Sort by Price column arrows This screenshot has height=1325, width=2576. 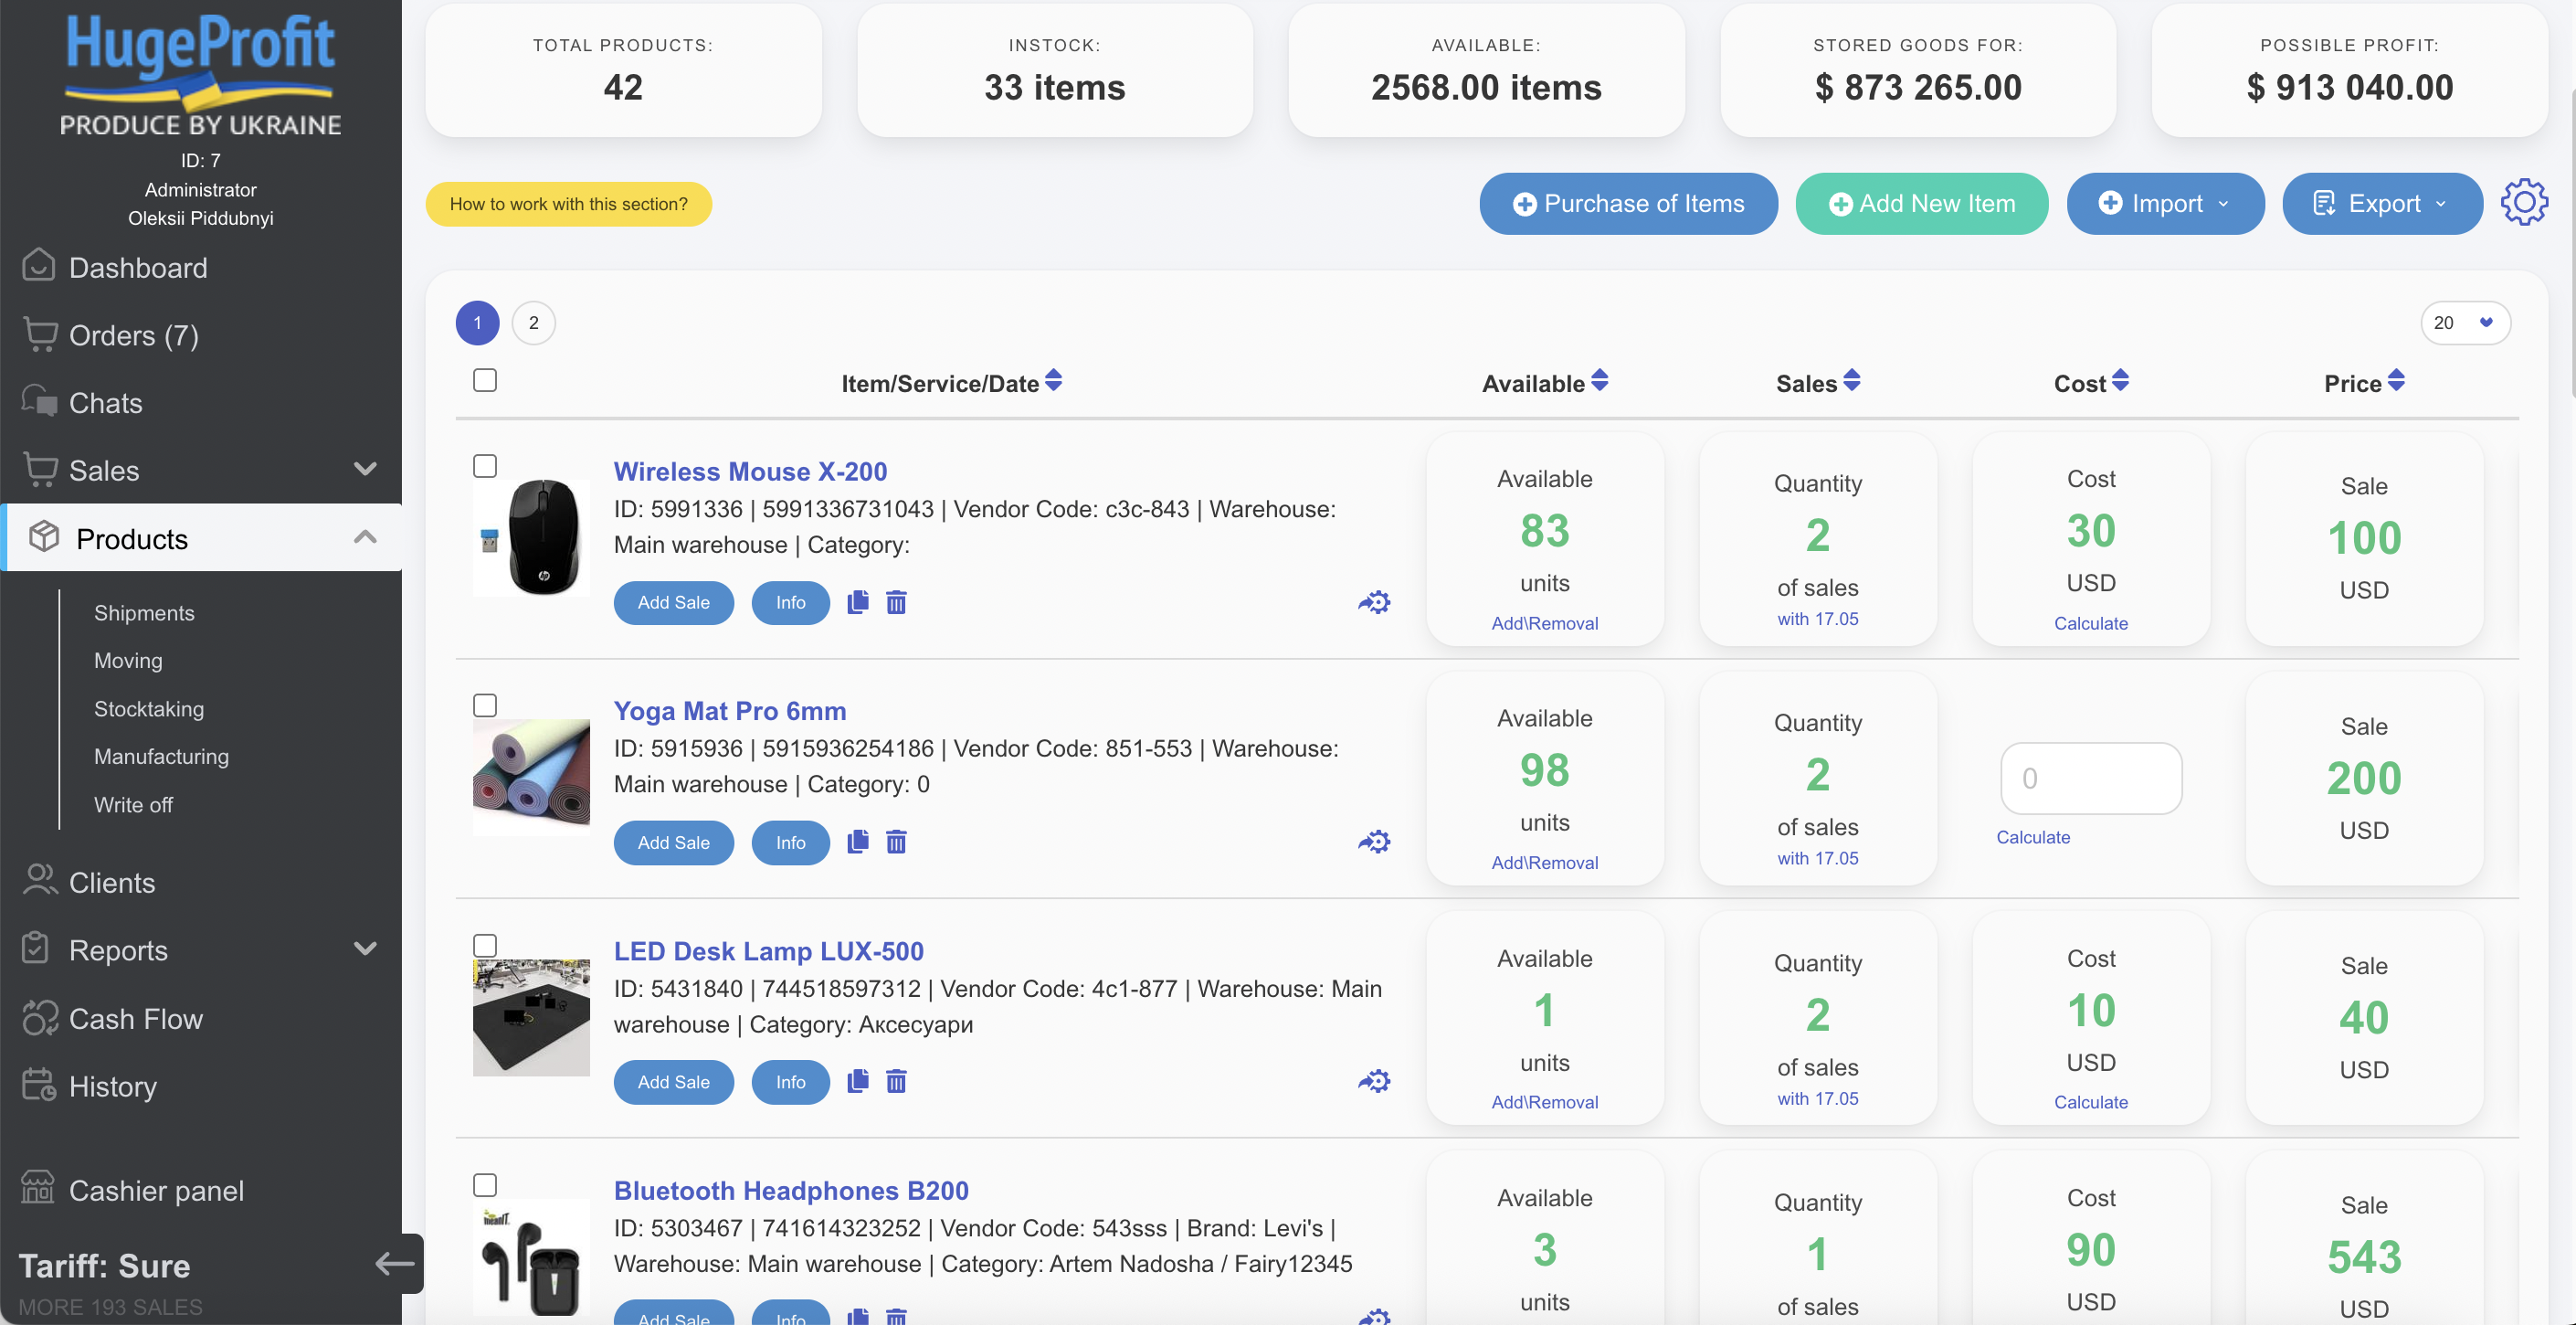[2395, 382]
